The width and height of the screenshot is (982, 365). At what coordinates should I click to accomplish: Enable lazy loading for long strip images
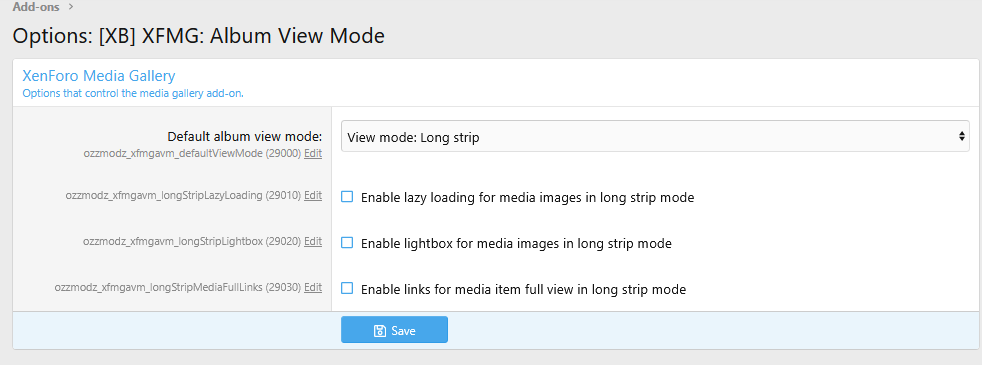pyautogui.click(x=347, y=197)
